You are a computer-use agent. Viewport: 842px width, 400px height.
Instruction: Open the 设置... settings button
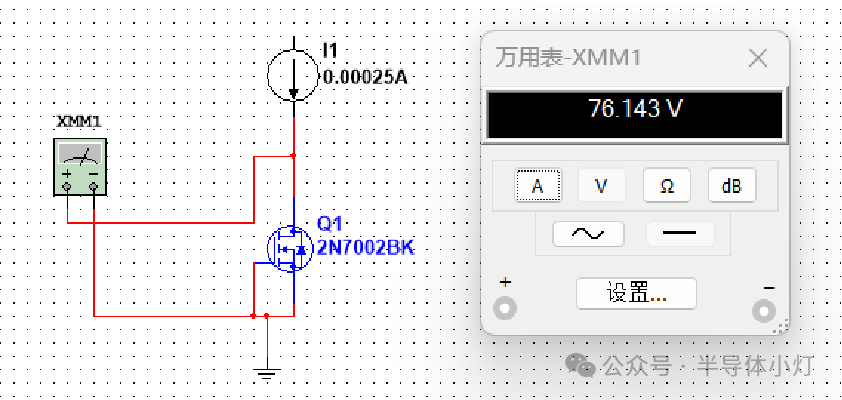pos(636,294)
